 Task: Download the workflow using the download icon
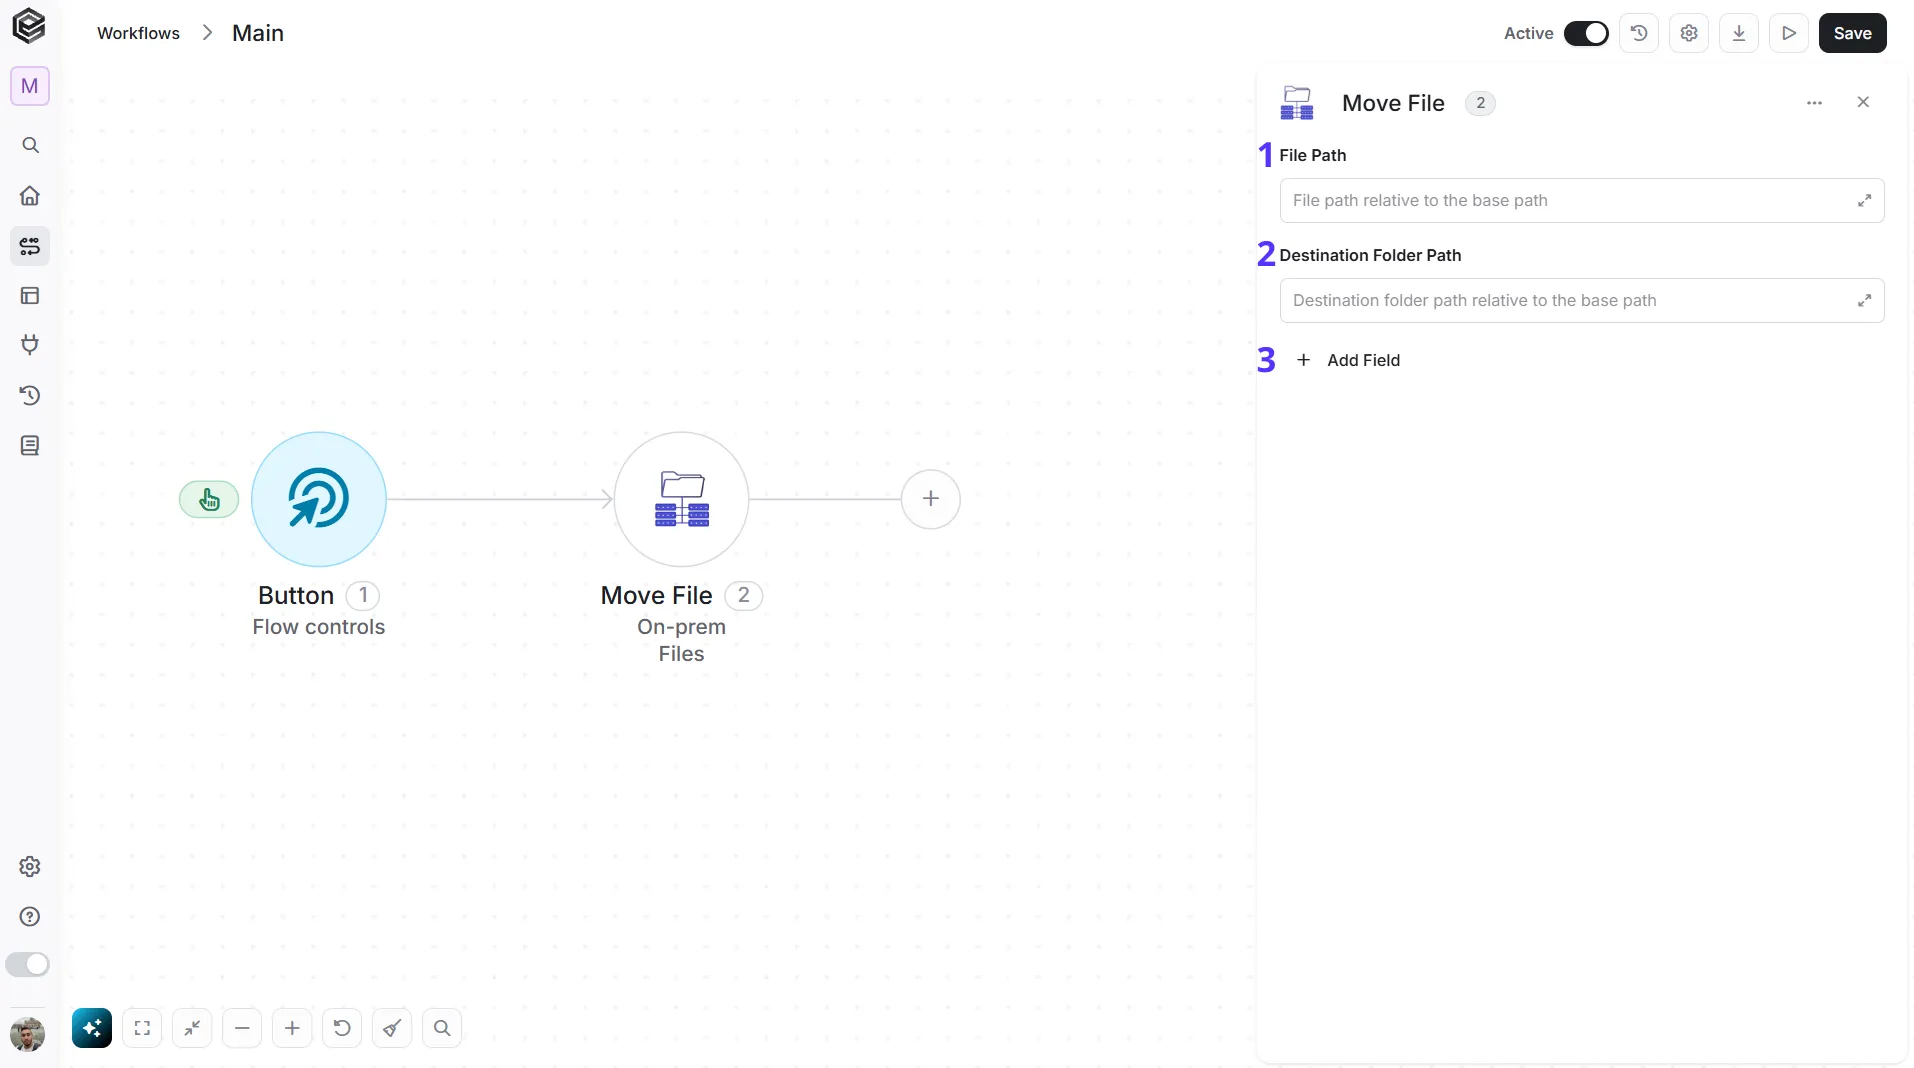(x=1739, y=33)
